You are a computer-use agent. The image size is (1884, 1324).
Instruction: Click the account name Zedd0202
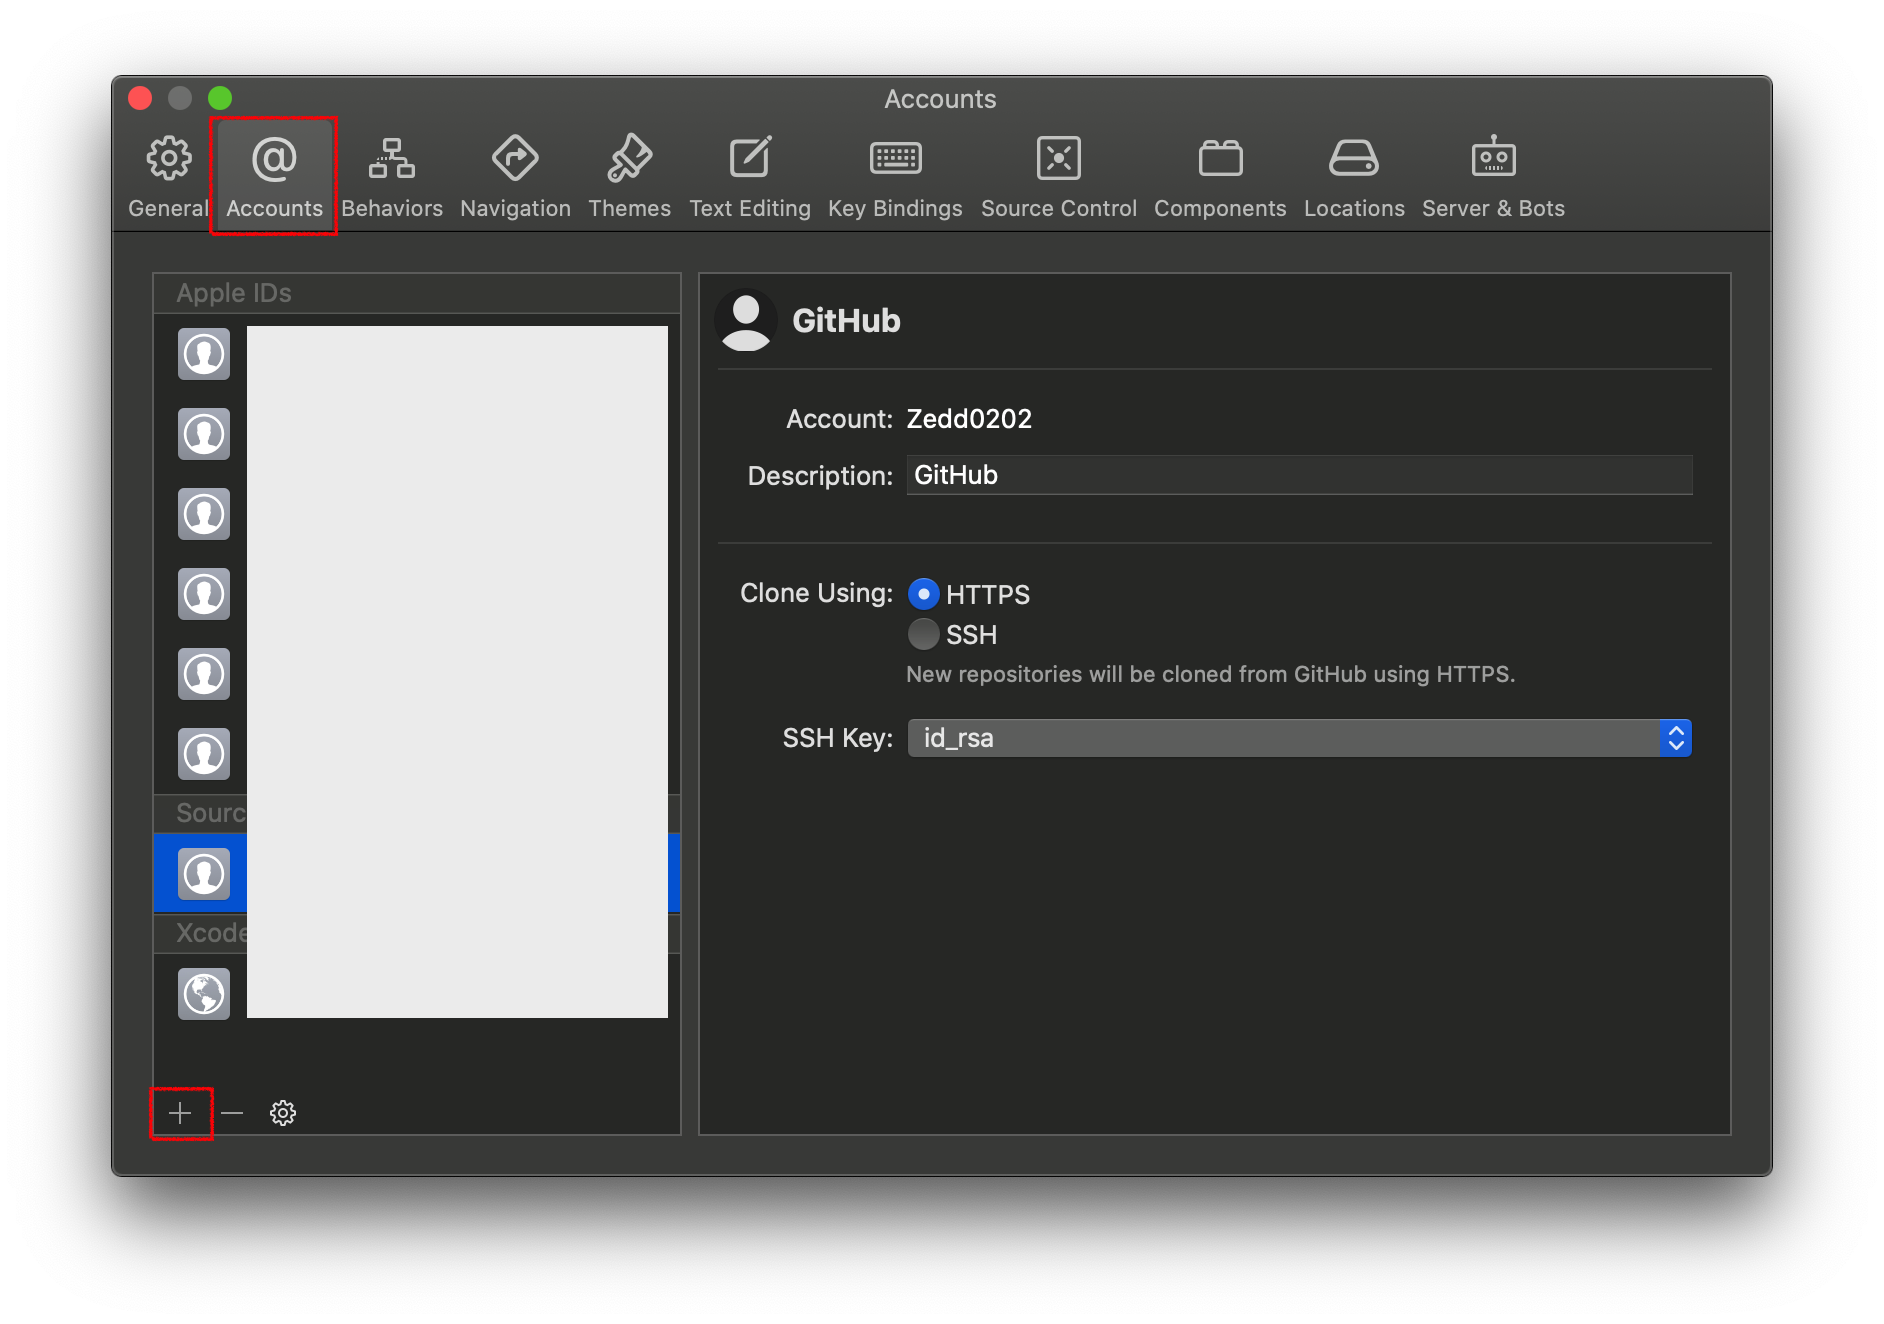[969, 418]
